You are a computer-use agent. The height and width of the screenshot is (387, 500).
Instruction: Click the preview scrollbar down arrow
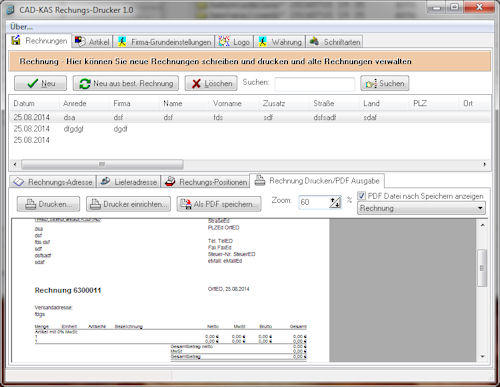pyautogui.click(x=482, y=357)
